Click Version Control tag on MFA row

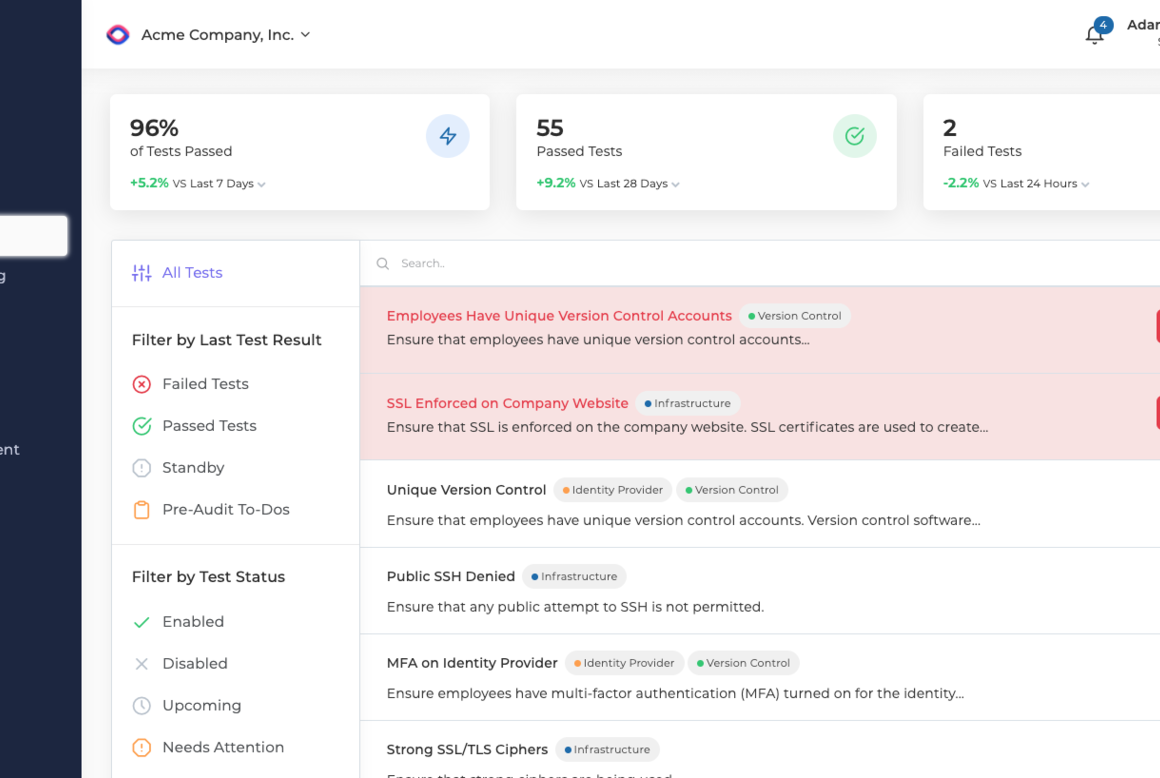click(743, 663)
